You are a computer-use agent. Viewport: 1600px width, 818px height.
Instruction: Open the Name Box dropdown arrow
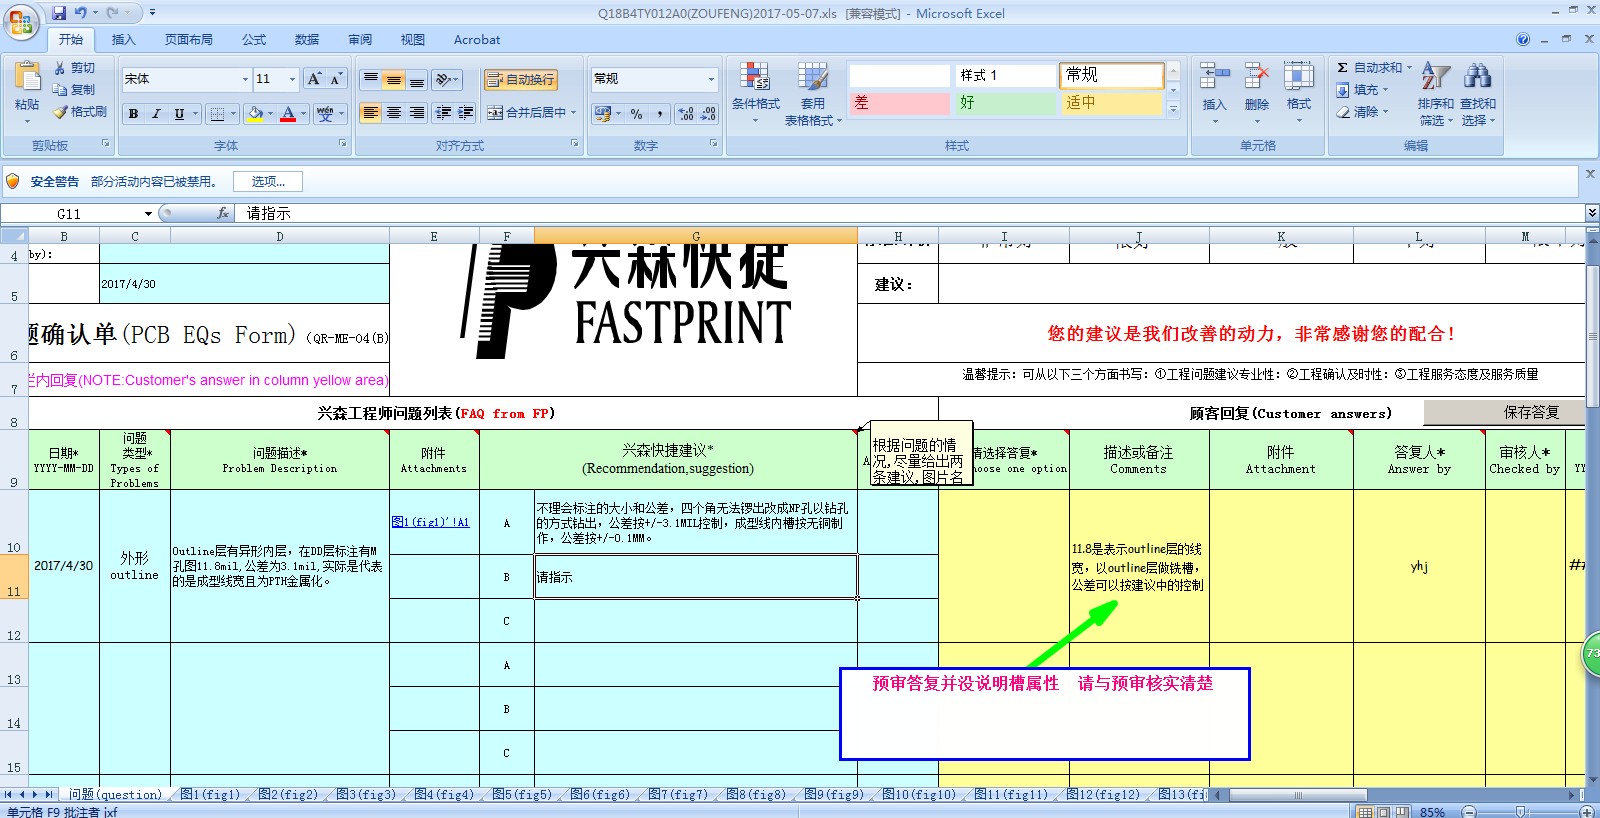point(148,213)
